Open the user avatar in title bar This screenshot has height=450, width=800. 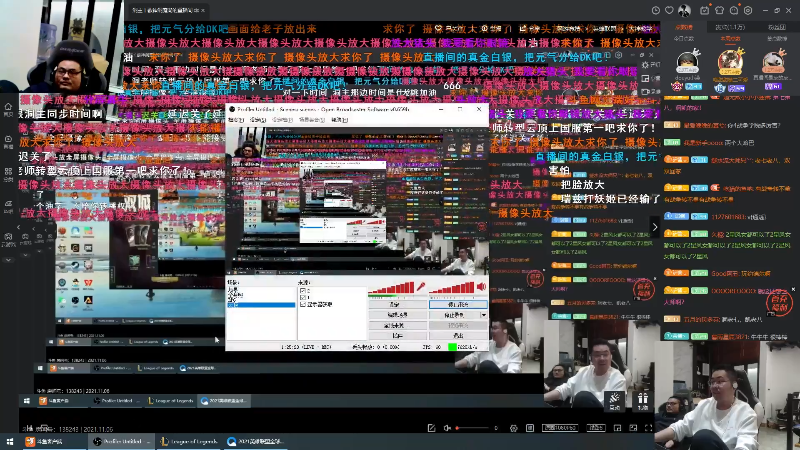point(684,10)
